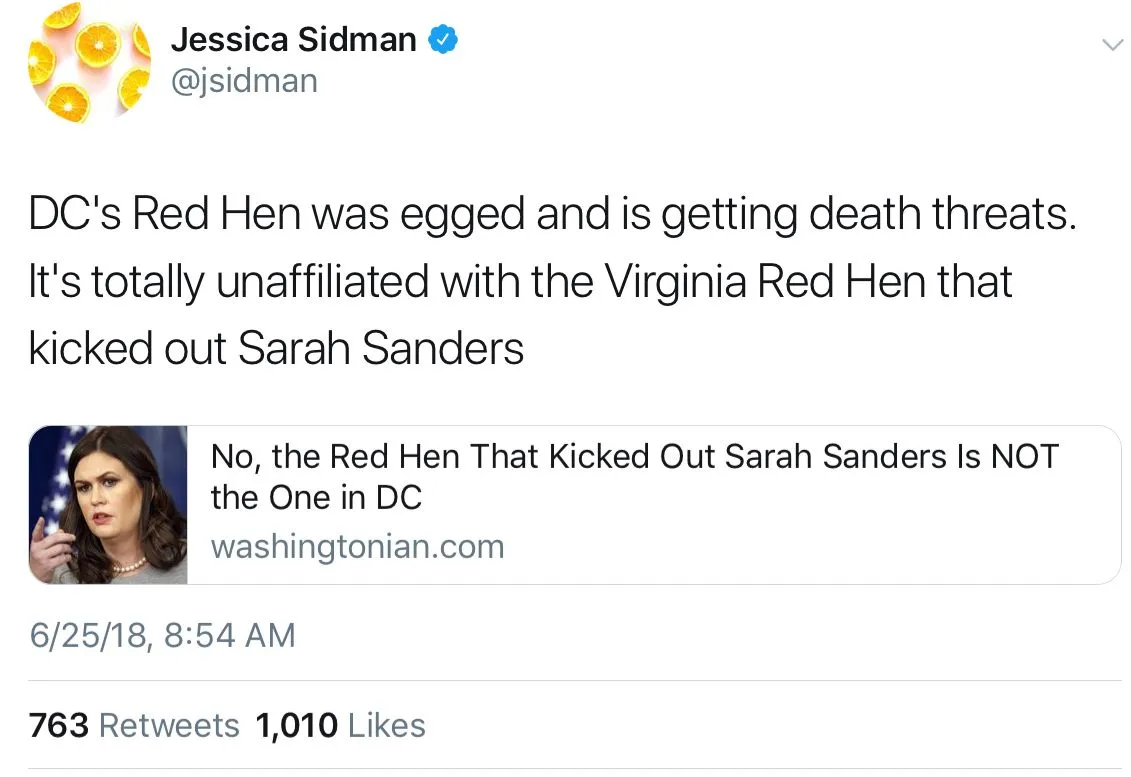The image size is (1131, 777).
Task: Click the Sarah Sanders article thumbnail
Action: (108, 505)
